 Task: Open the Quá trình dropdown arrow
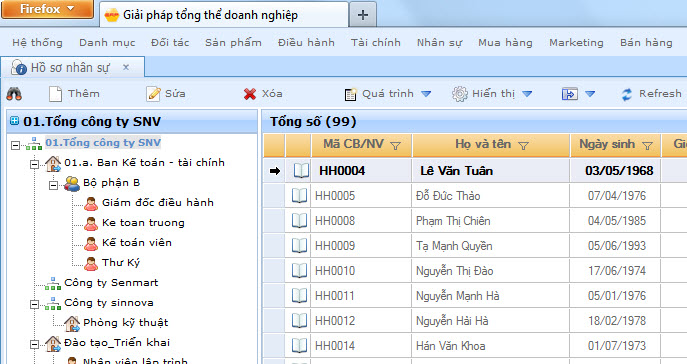(x=426, y=94)
